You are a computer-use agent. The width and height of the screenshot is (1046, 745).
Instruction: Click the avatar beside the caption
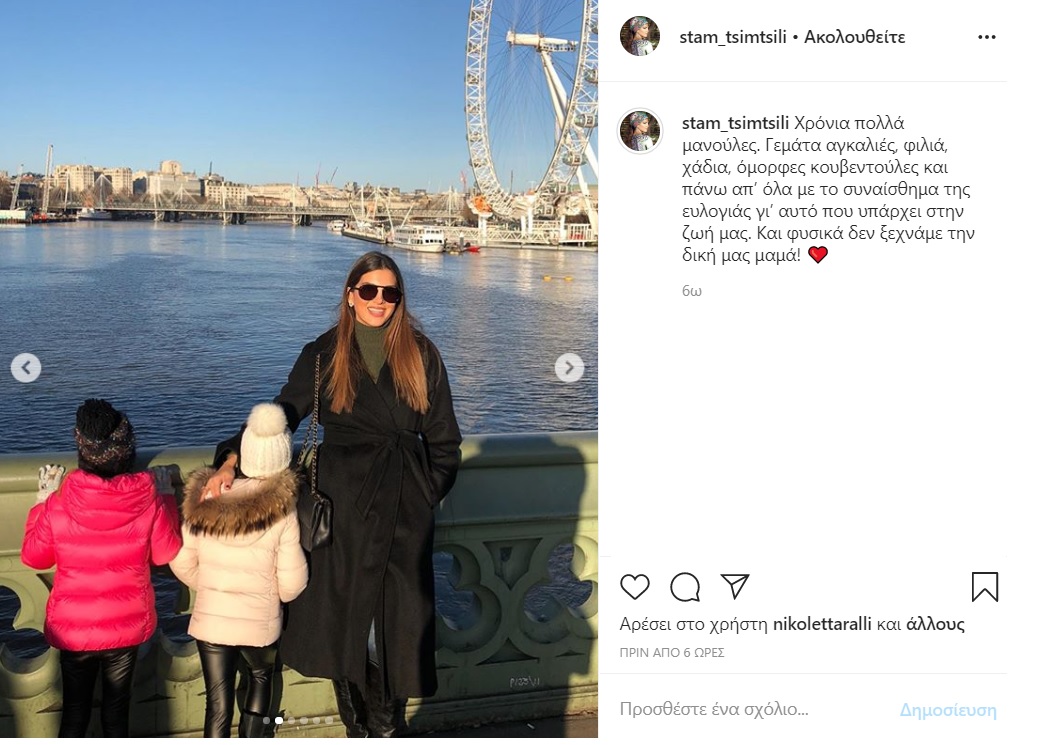click(640, 131)
